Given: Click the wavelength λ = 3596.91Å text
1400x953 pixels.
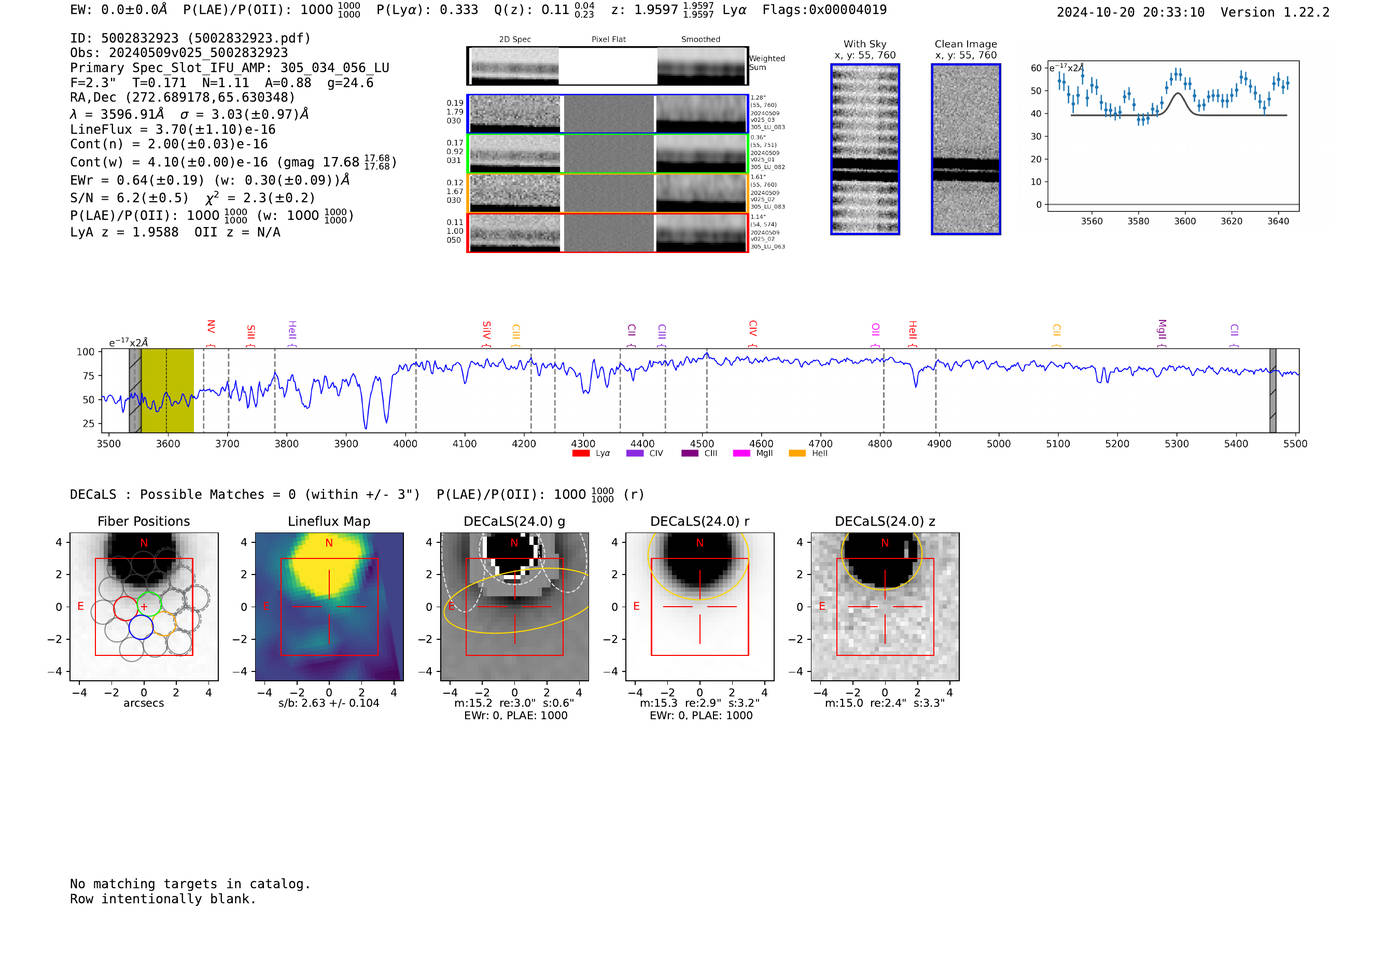Looking at the screenshot, I should click(118, 114).
